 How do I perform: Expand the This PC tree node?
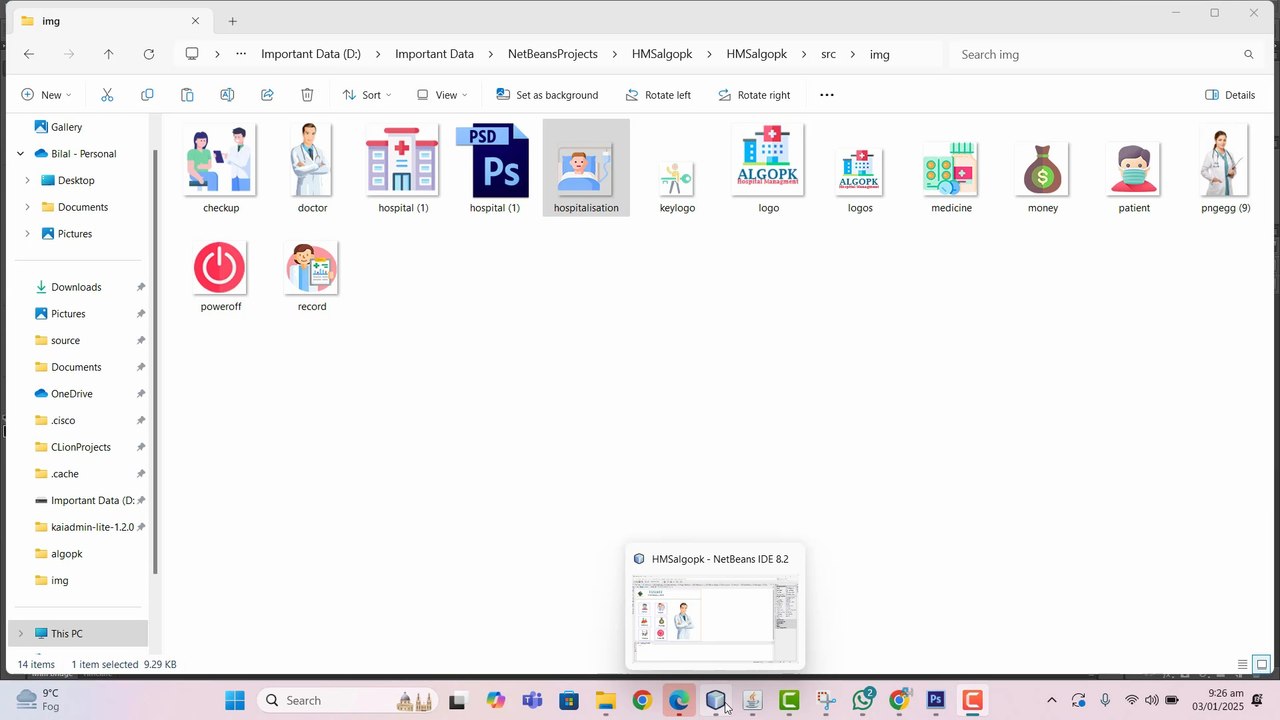[x=20, y=634]
